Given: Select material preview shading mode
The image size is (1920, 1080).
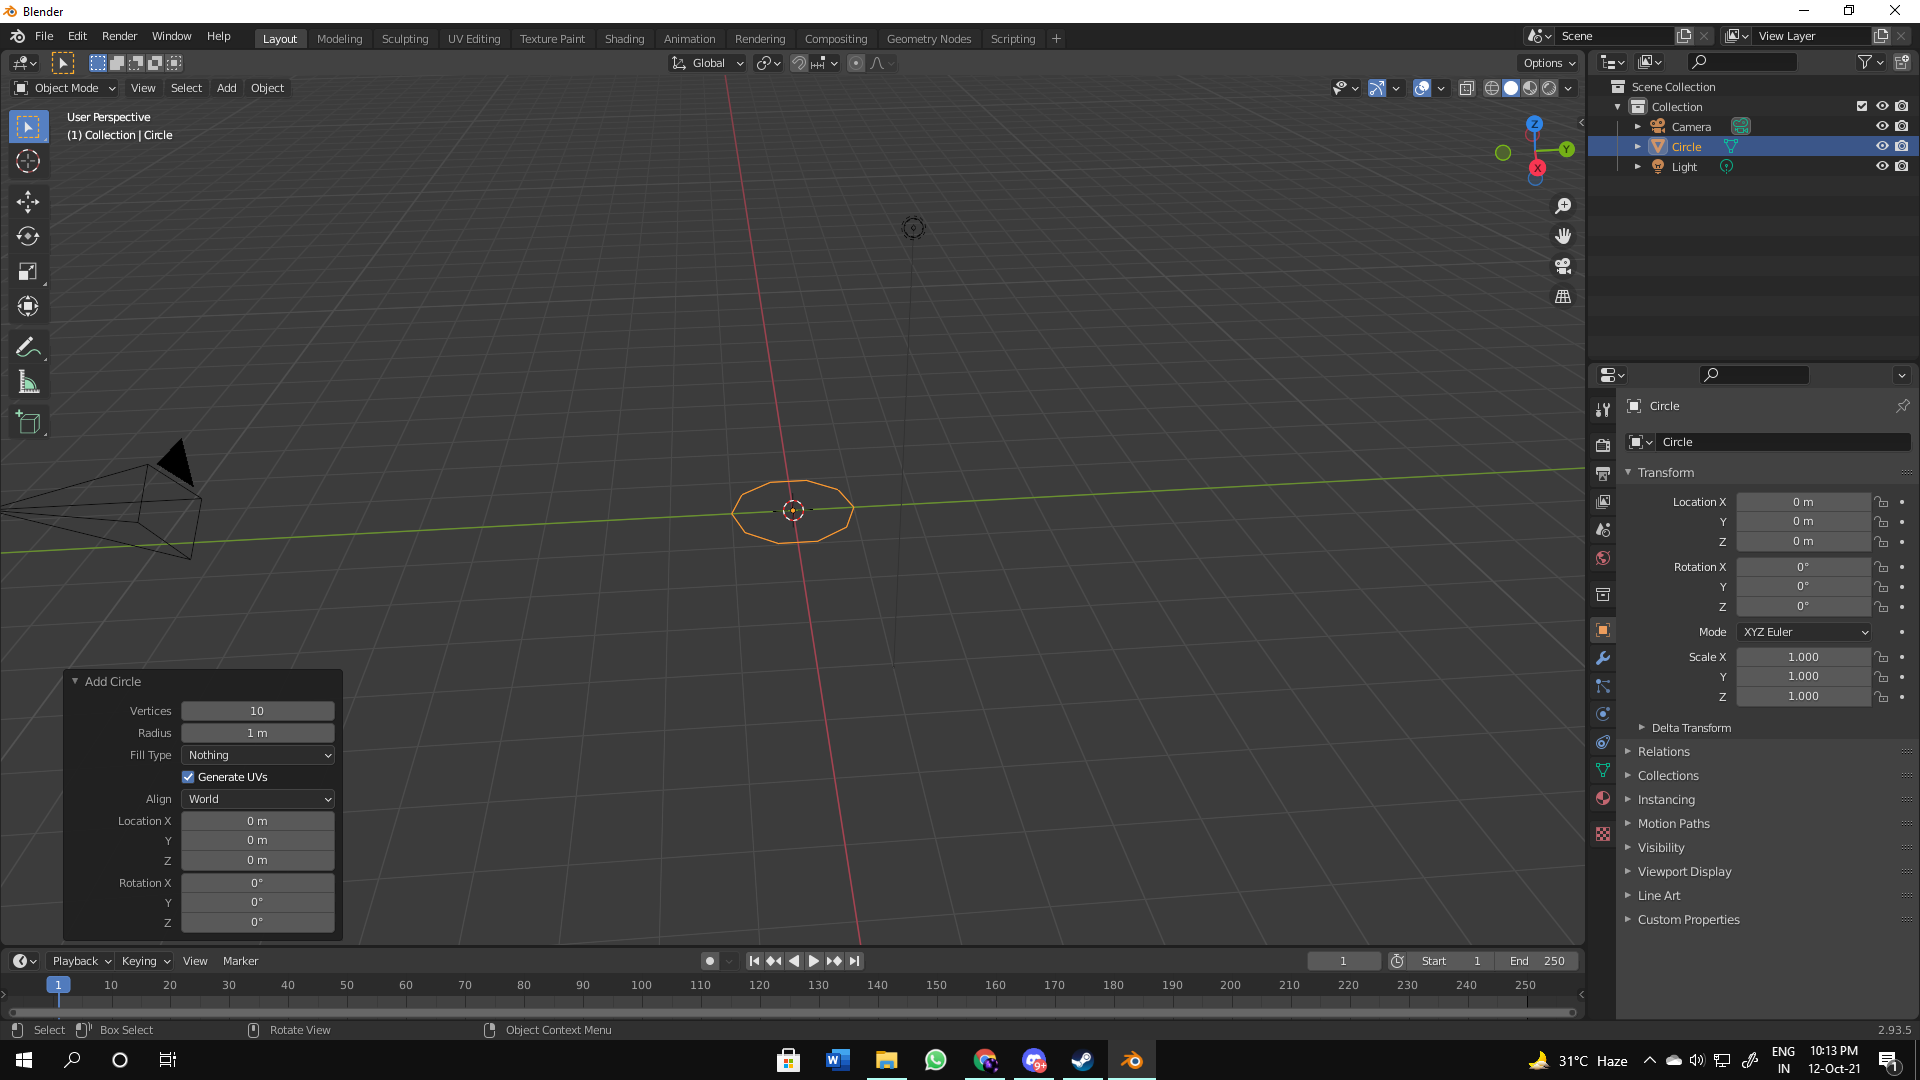Looking at the screenshot, I should point(1530,88).
